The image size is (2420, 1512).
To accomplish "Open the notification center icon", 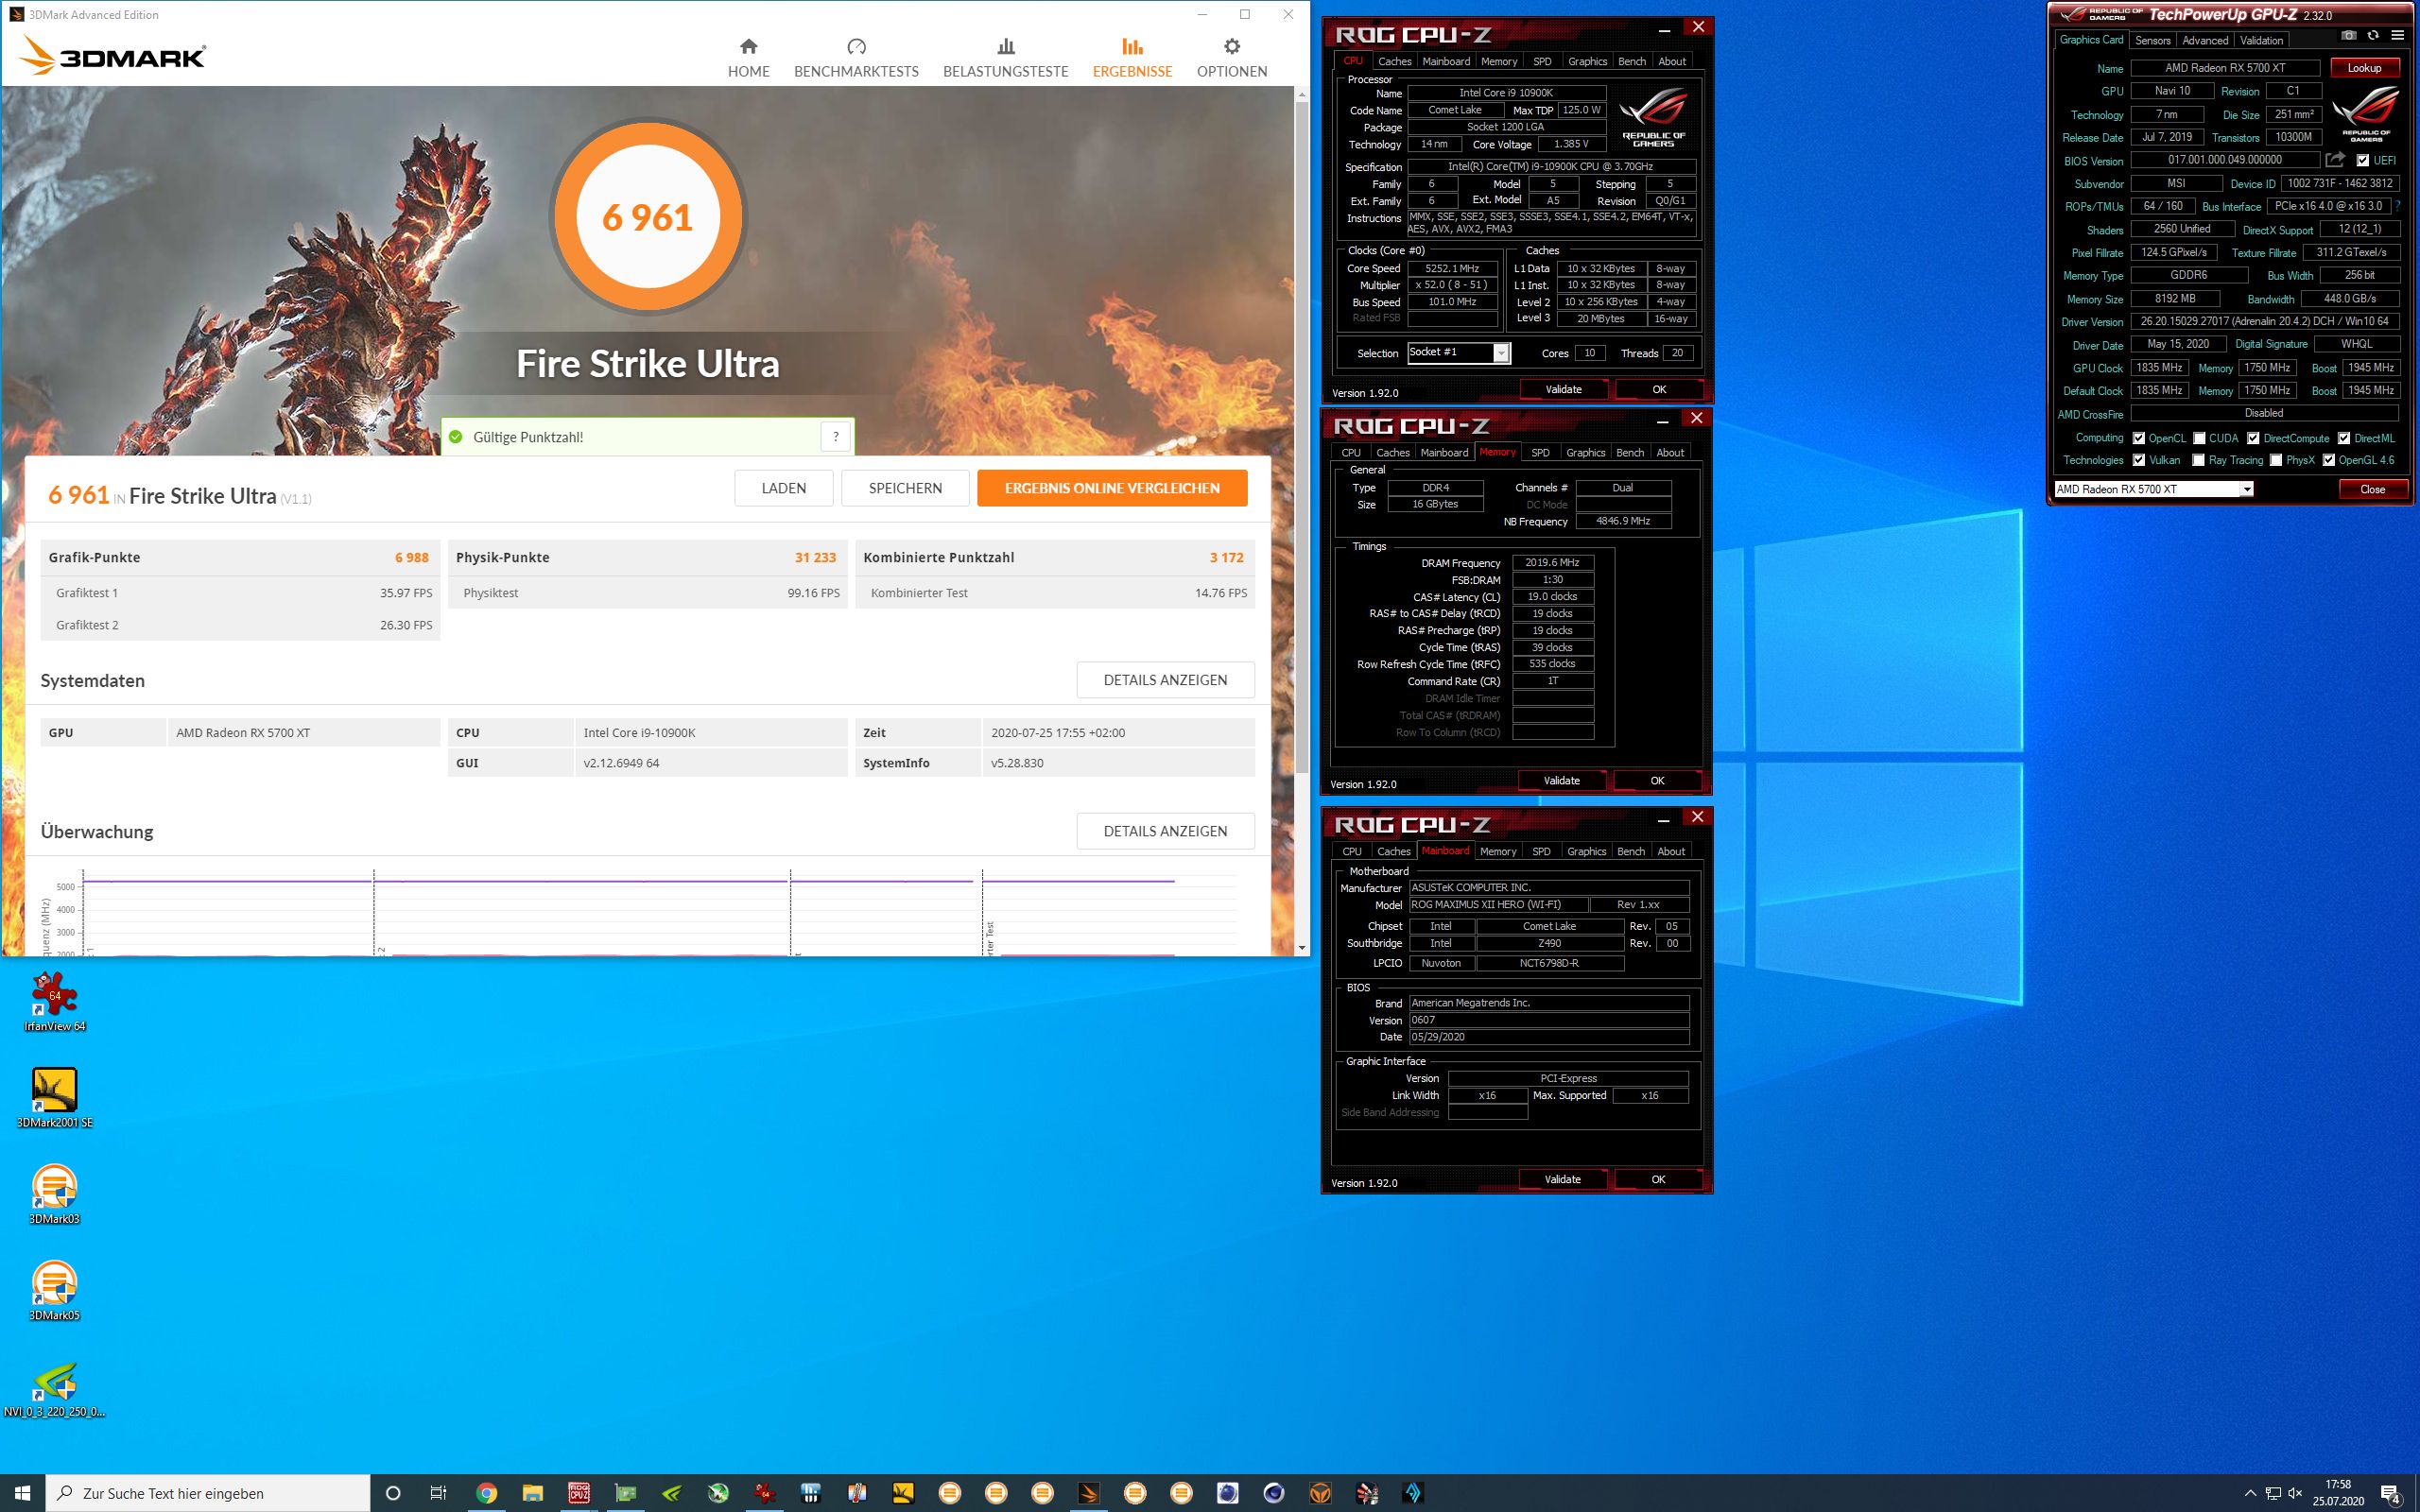I will (x=2391, y=1494).
